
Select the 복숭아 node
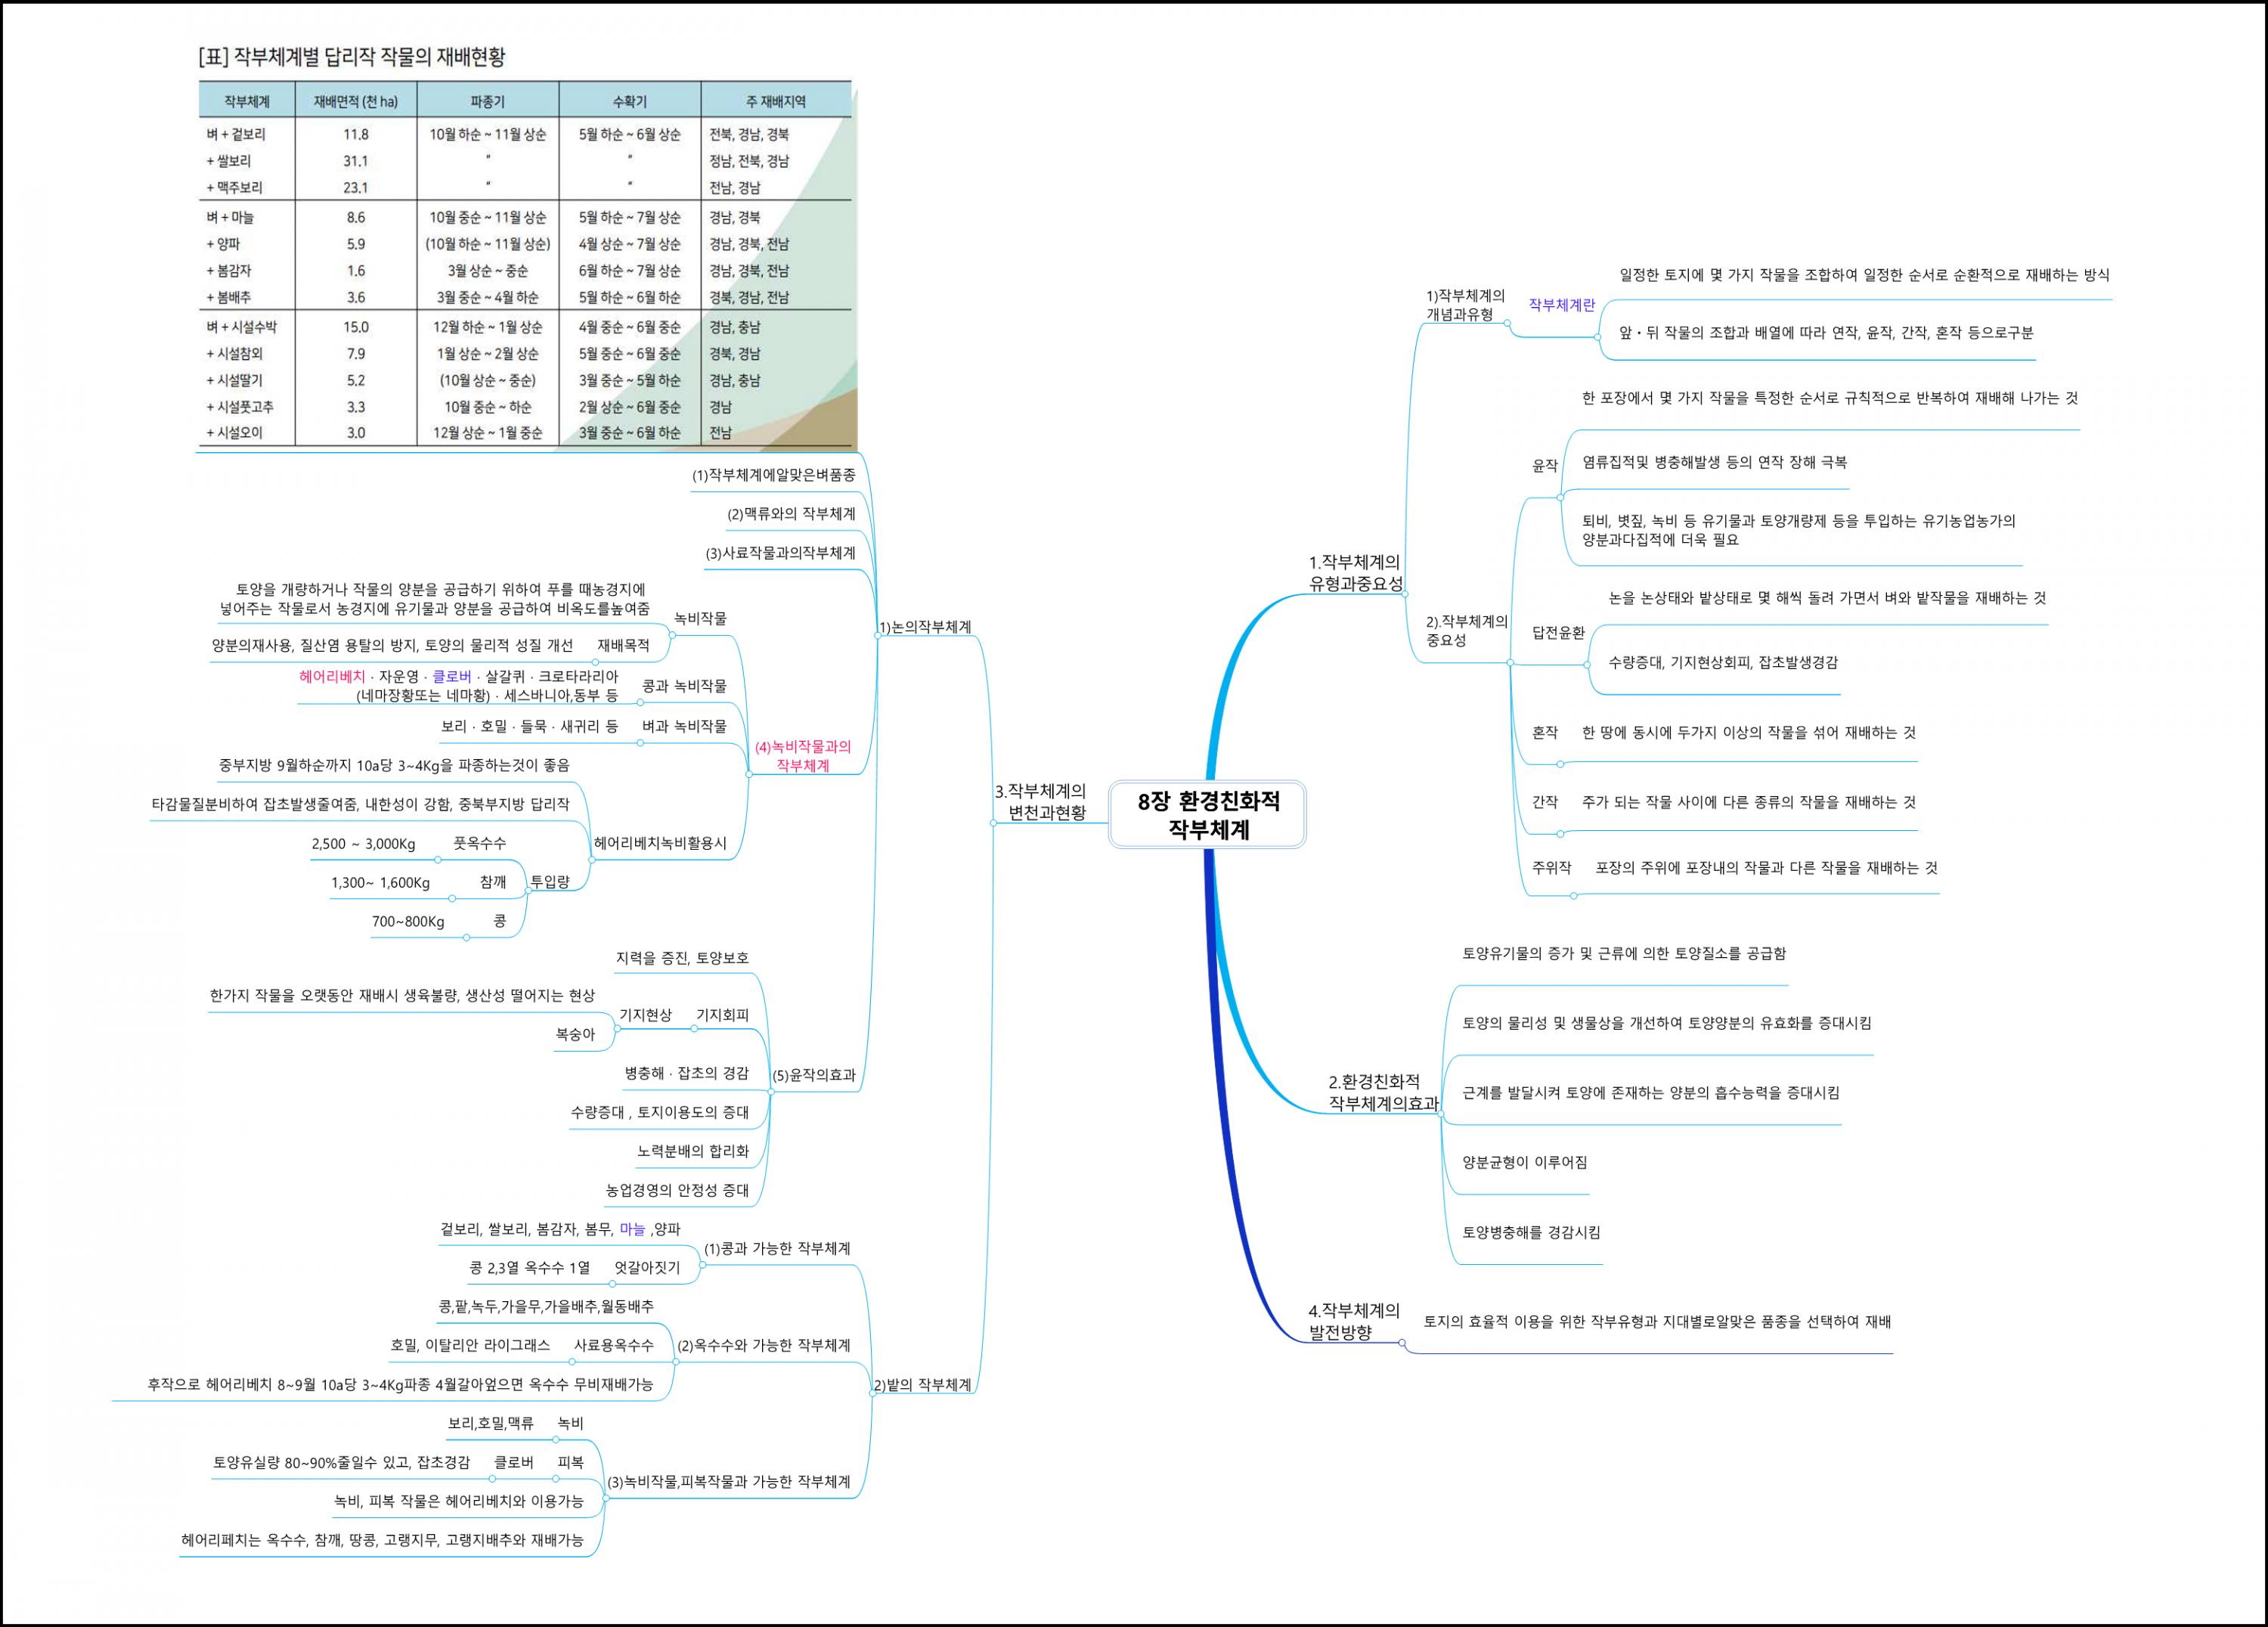(574, 1034)
